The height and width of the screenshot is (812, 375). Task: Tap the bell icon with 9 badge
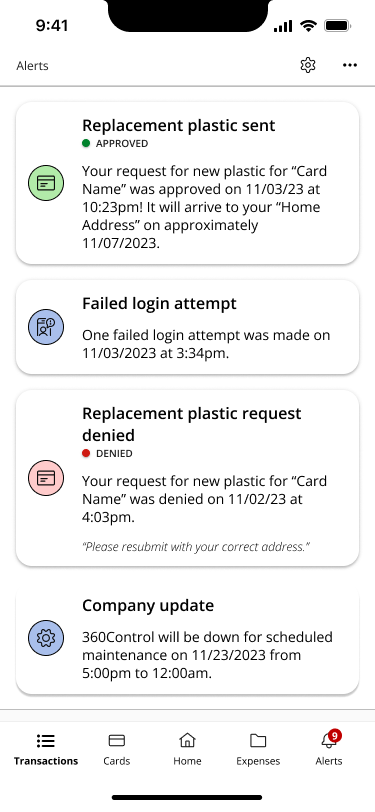(329, 740)
